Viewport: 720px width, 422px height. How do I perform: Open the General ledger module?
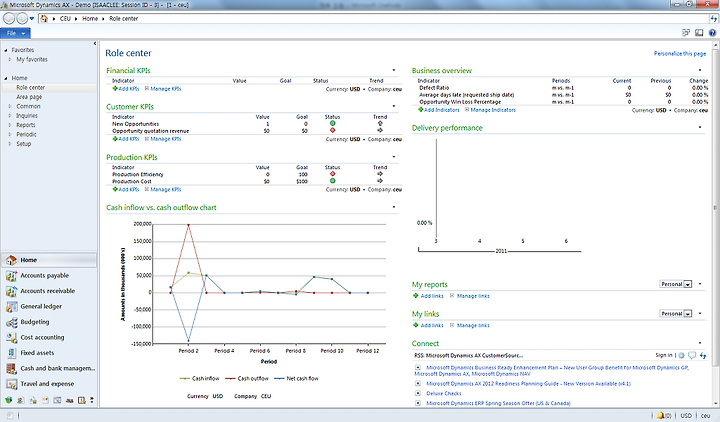tap(49, 306)
